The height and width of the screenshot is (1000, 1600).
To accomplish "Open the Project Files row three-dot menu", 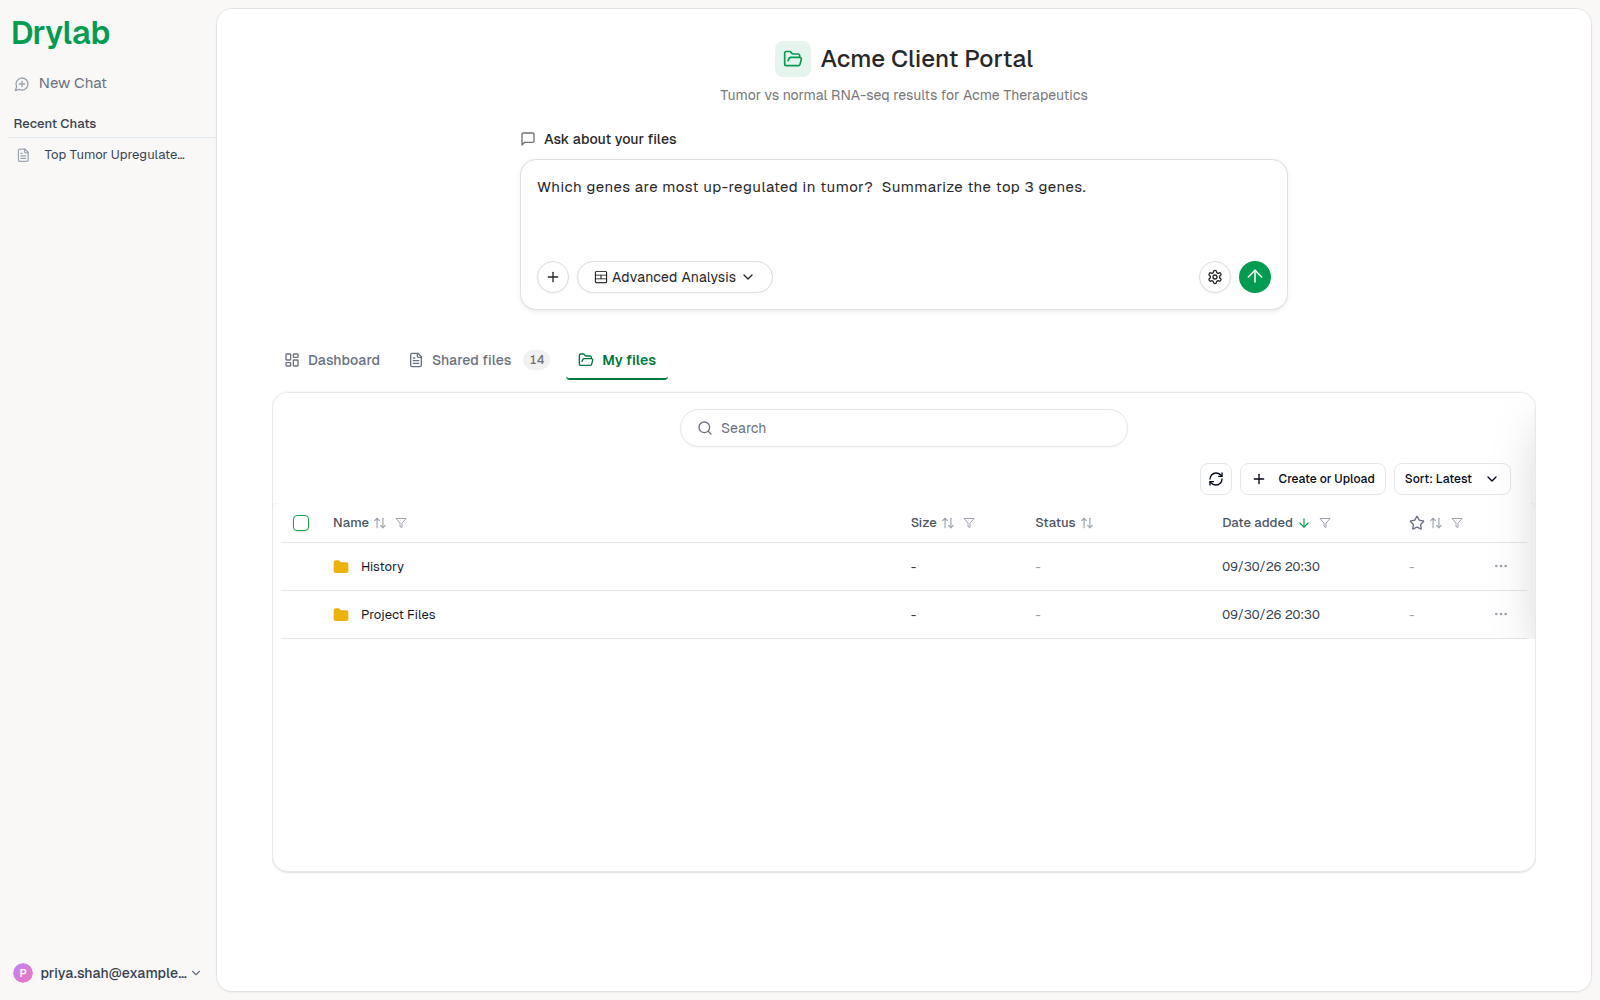I will [1501, 614].
